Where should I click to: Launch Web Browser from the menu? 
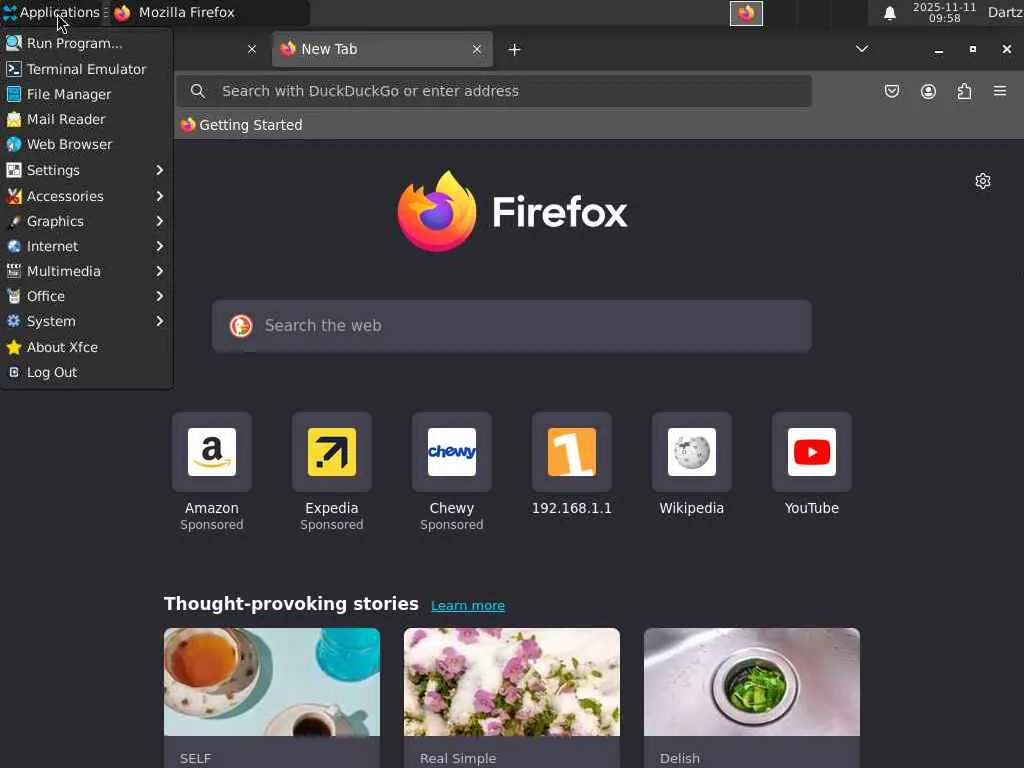[x=86, y=144]
